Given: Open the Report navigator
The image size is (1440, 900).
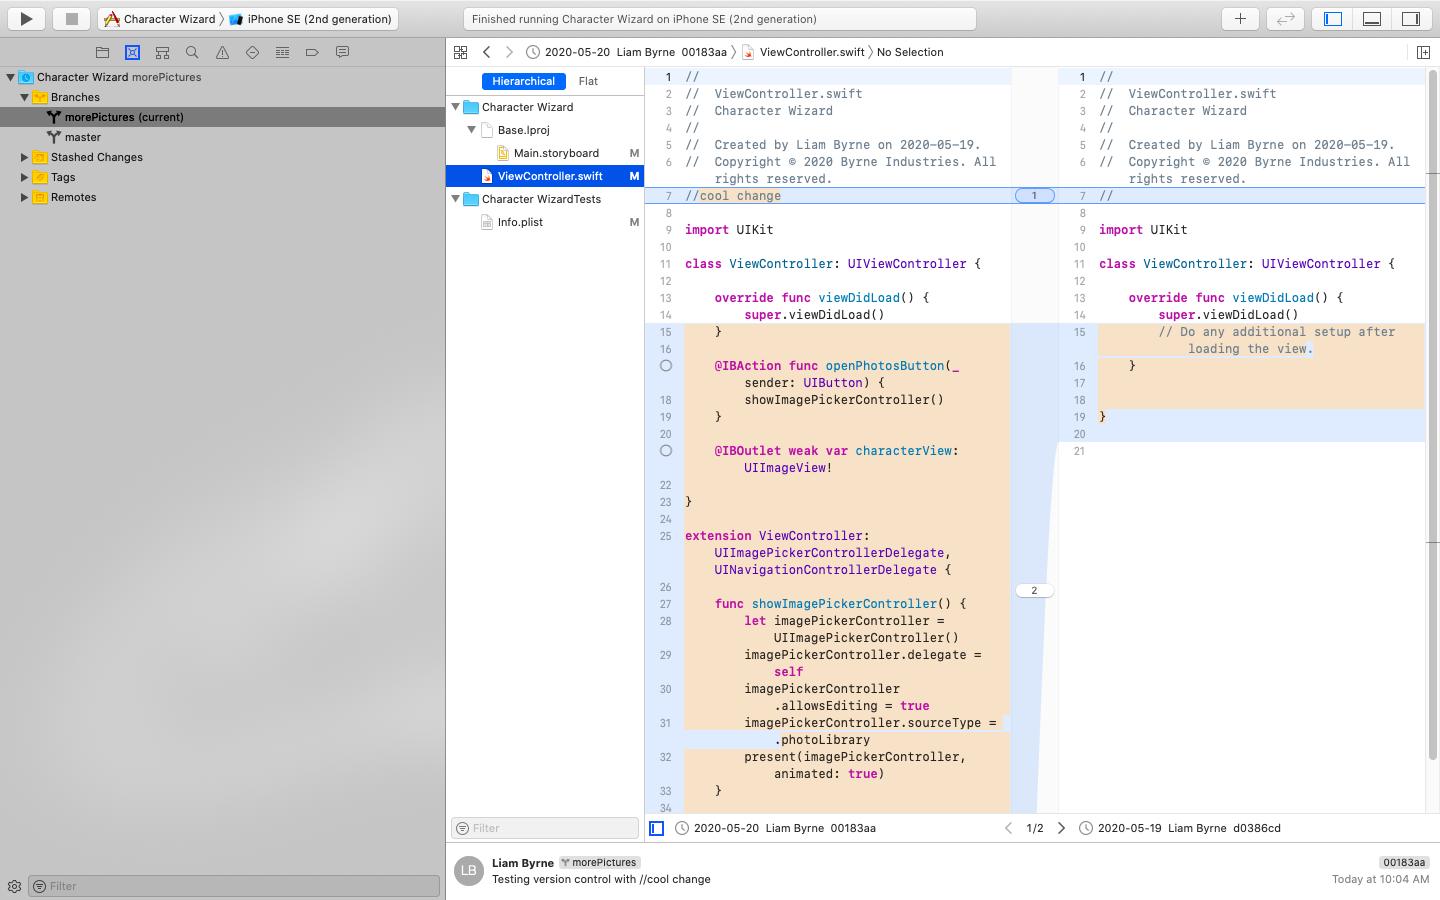Looking at the screenshot, I should pos(342,52).
